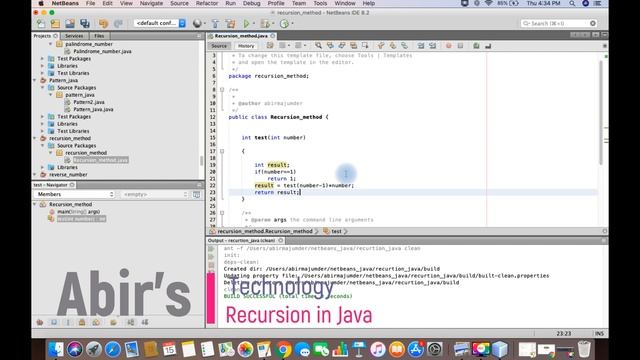Click the New Project toolbar icon
The height and width of the screenshot is (360, 640).
coord(55,24)
